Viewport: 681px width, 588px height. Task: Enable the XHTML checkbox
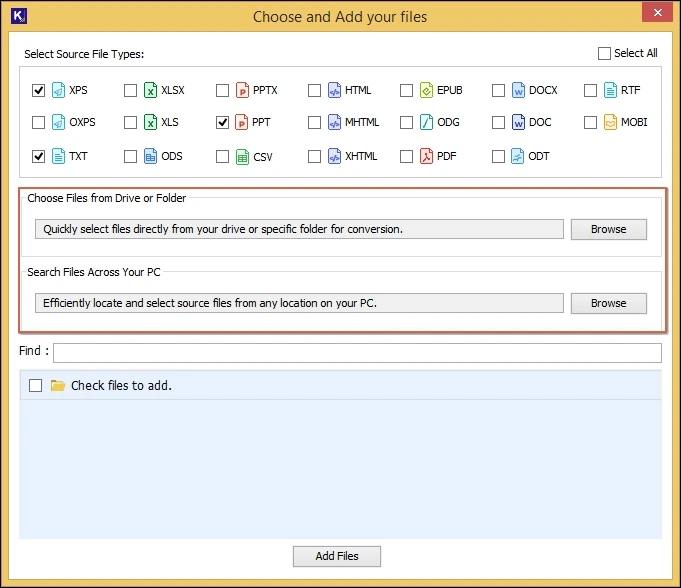point(314,156)
